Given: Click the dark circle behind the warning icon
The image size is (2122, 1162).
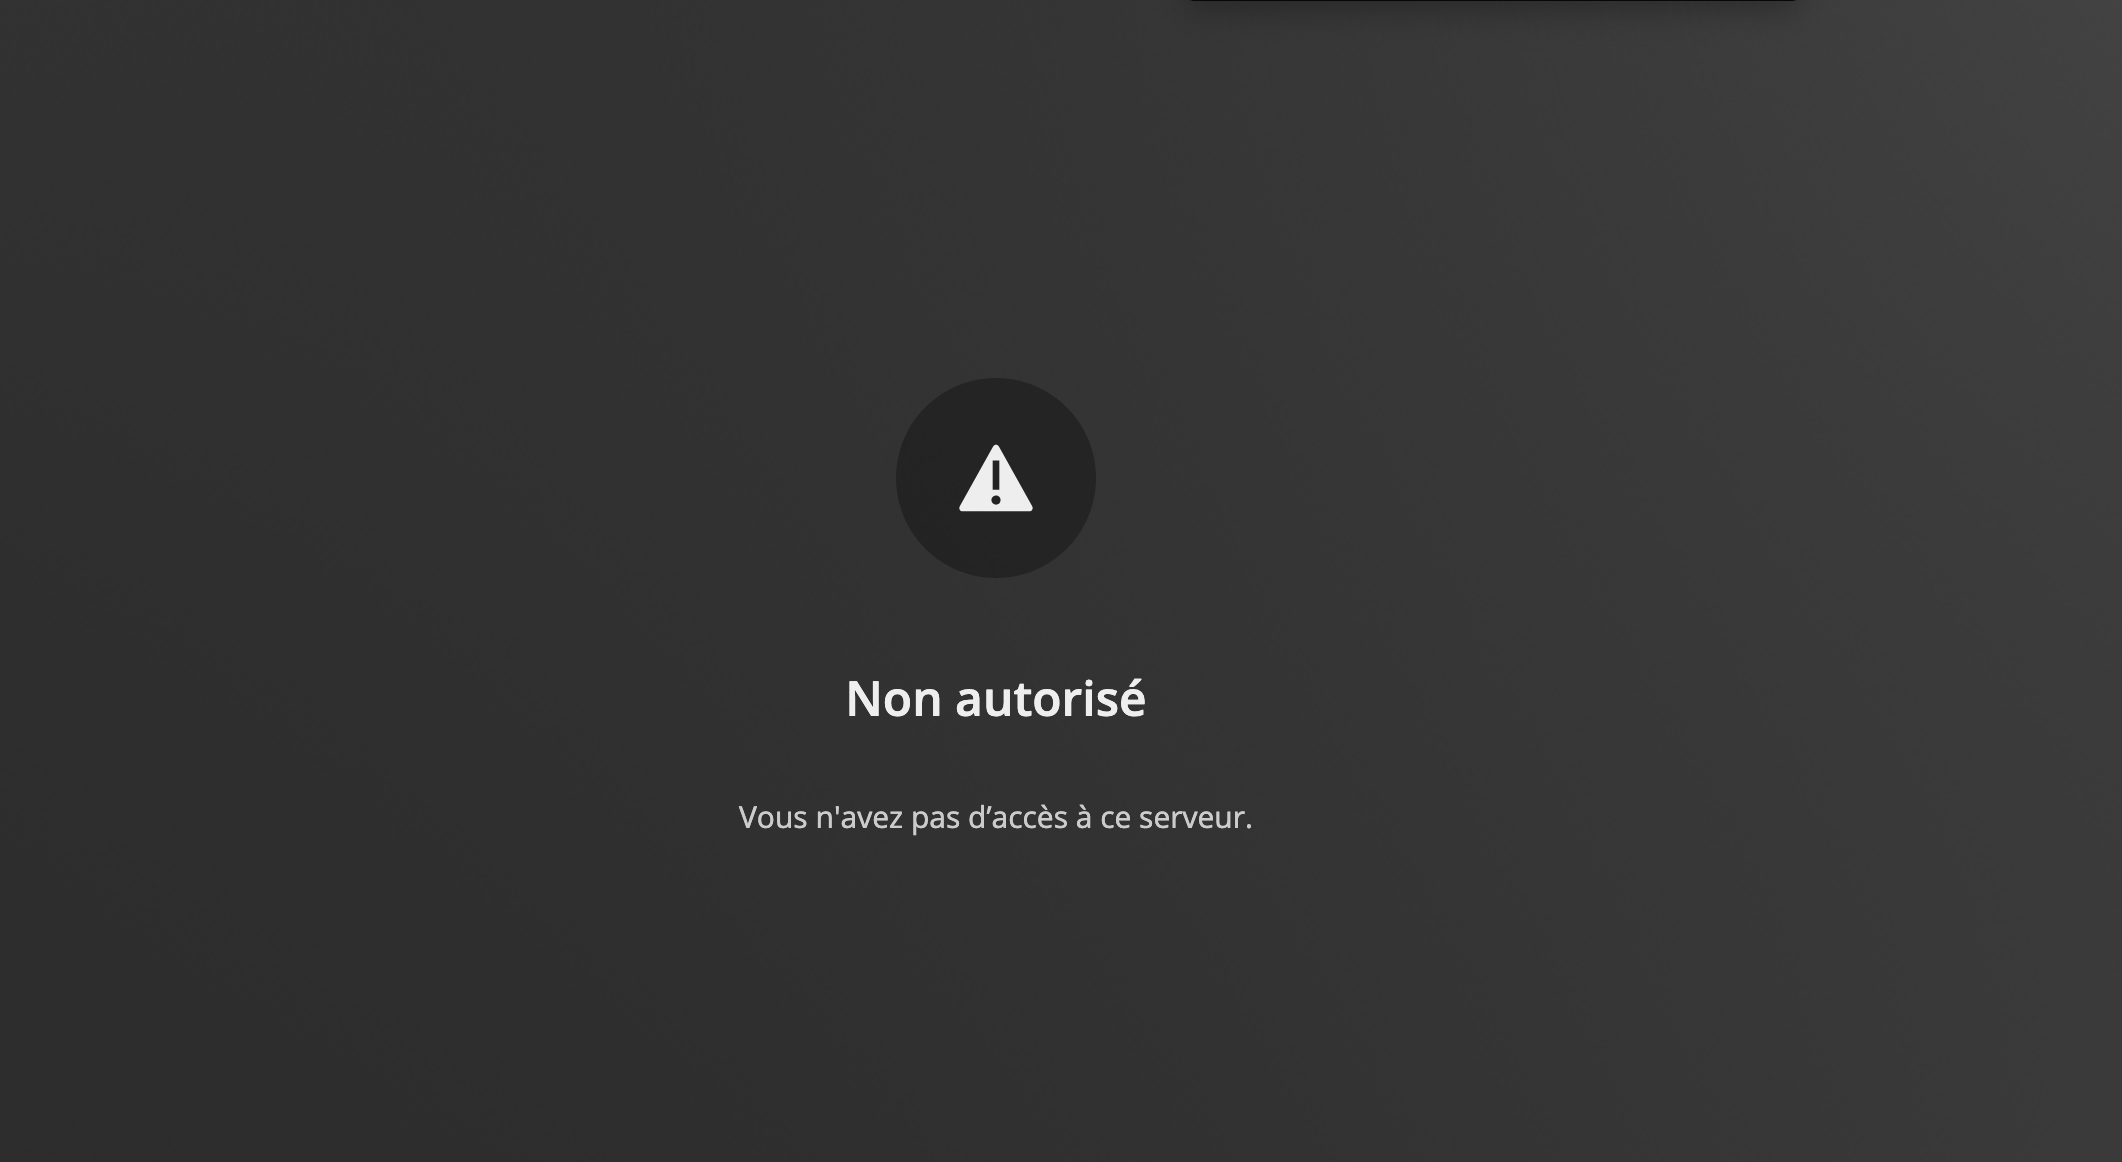Looking at the screenshot, I should [995, 478].
